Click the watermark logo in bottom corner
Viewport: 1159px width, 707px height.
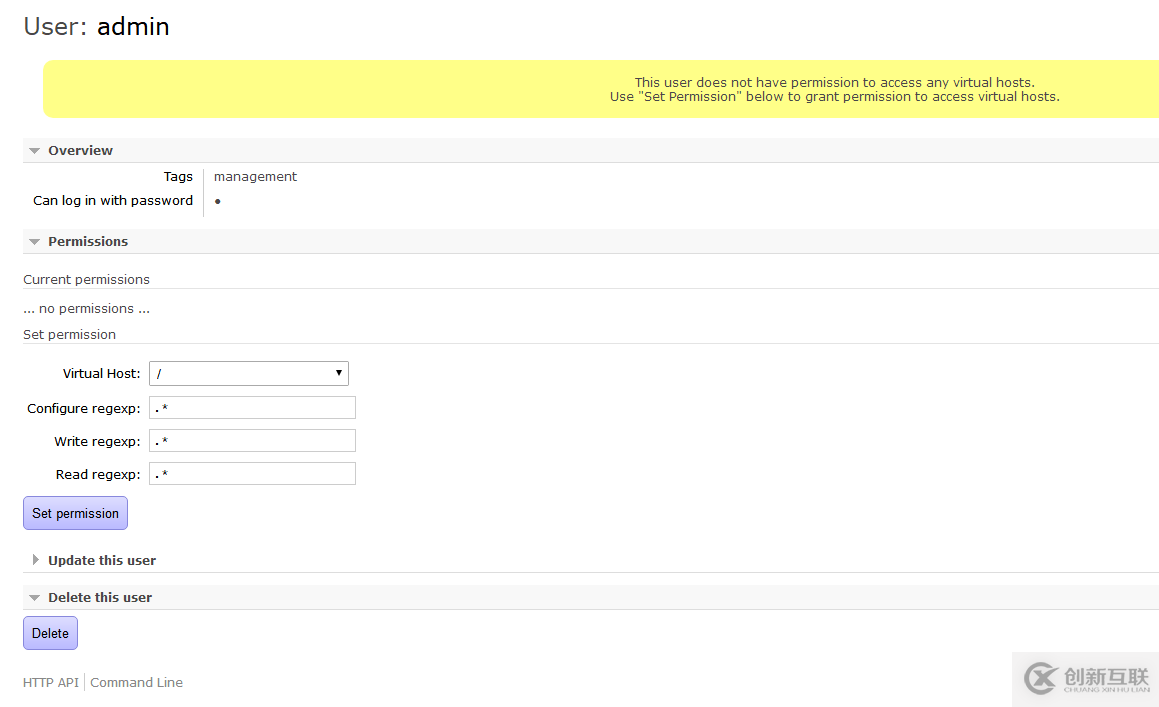(1086, 679)
